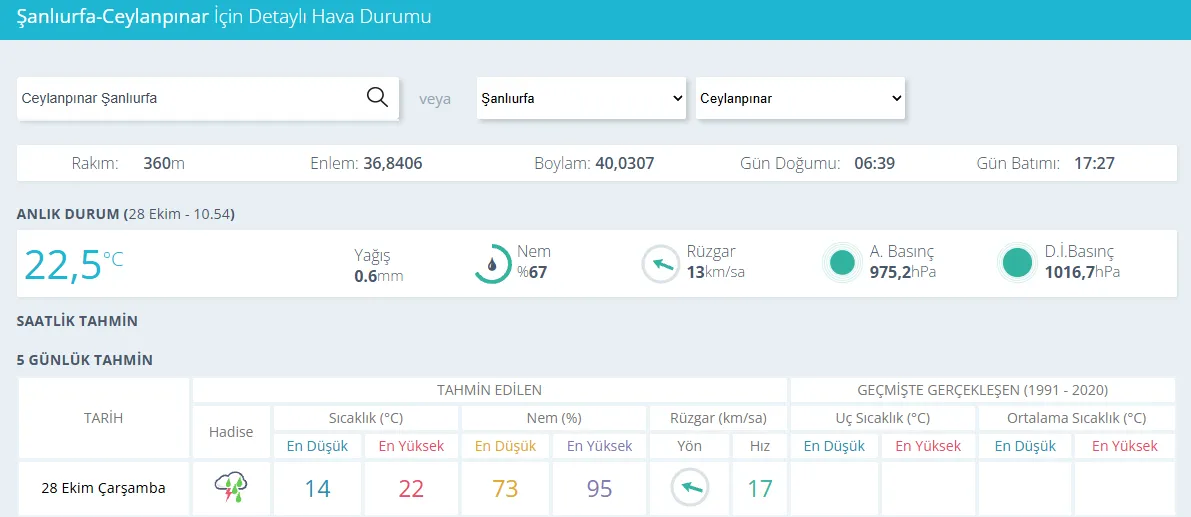This screenshot has height=517, width=1191.
Task: Click the Rakım 360m value
Action: [163, 163]
